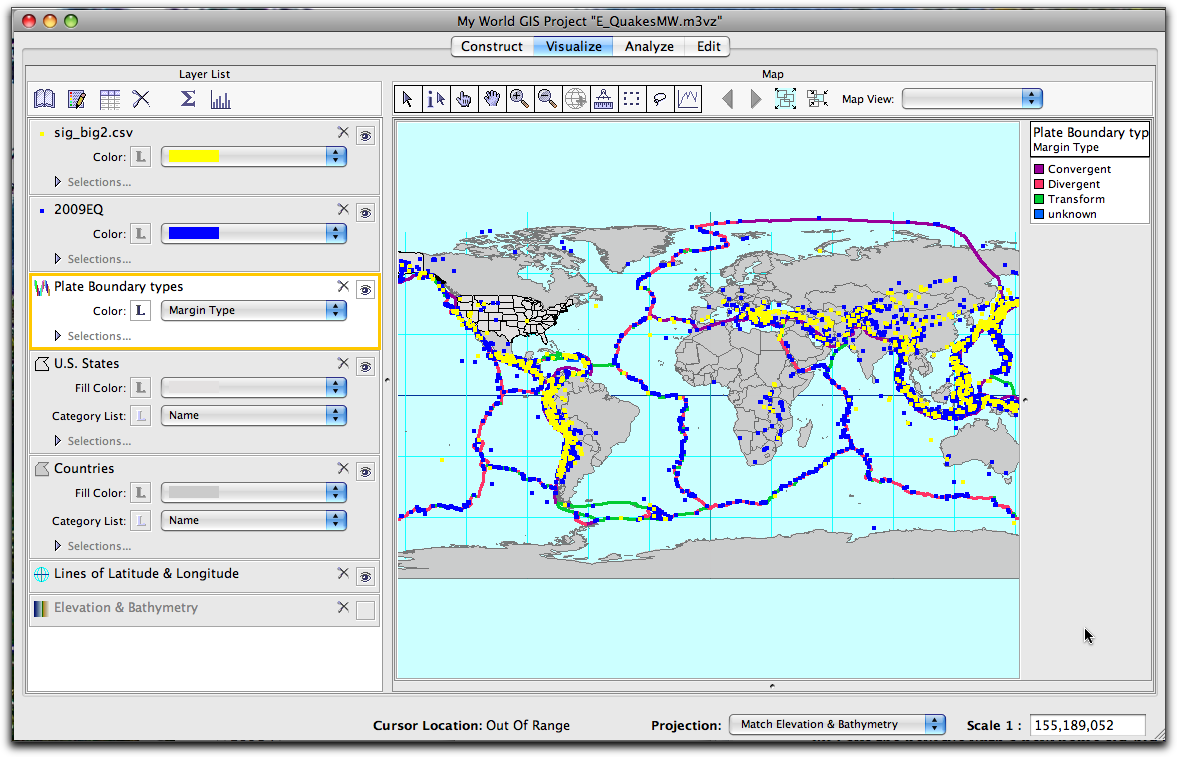This screenshot has height=757, width=1177.
Task: Click the table view icon in Layer List
Action: click(110, 98)
